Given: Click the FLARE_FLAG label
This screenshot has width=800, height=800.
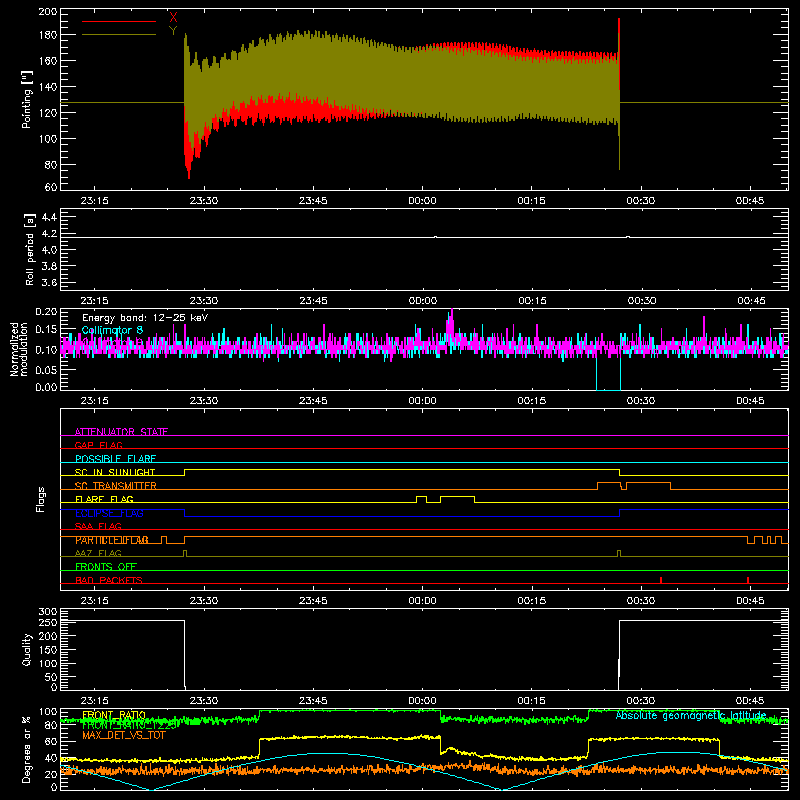Looking at the screenshot, I should click(104, 499).
